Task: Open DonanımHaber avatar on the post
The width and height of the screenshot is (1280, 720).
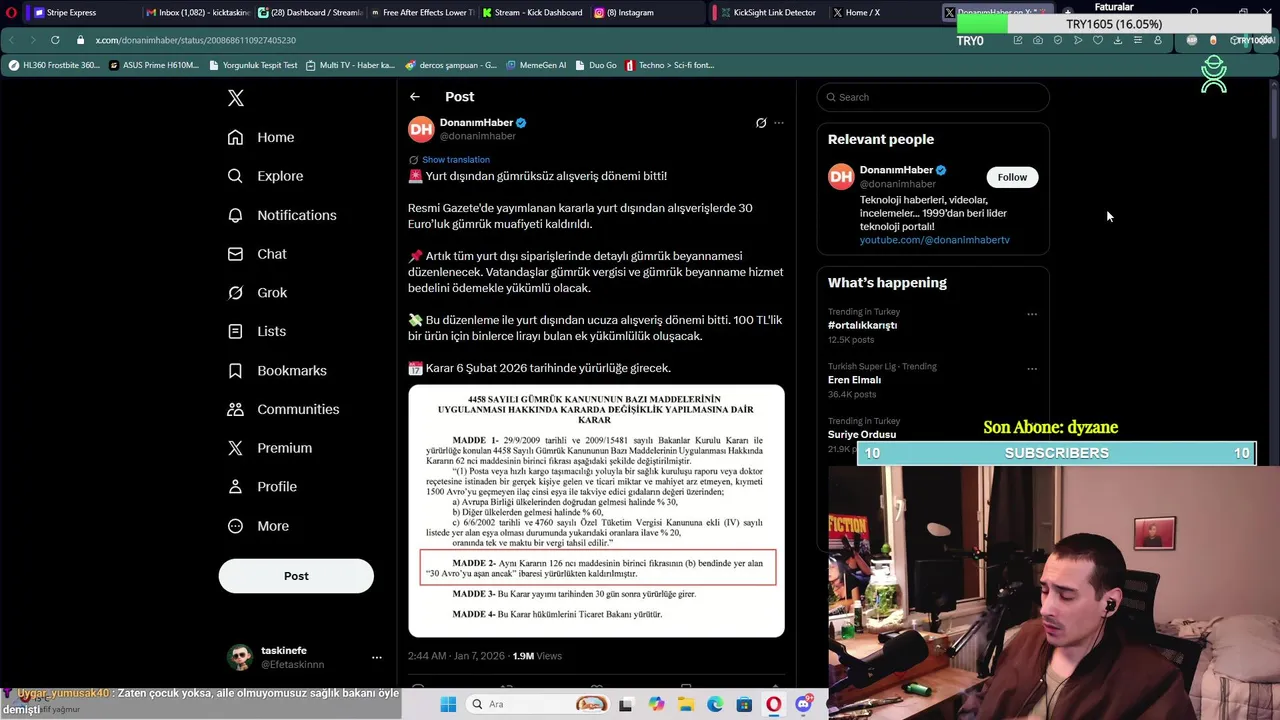Action: click(421, 129)
